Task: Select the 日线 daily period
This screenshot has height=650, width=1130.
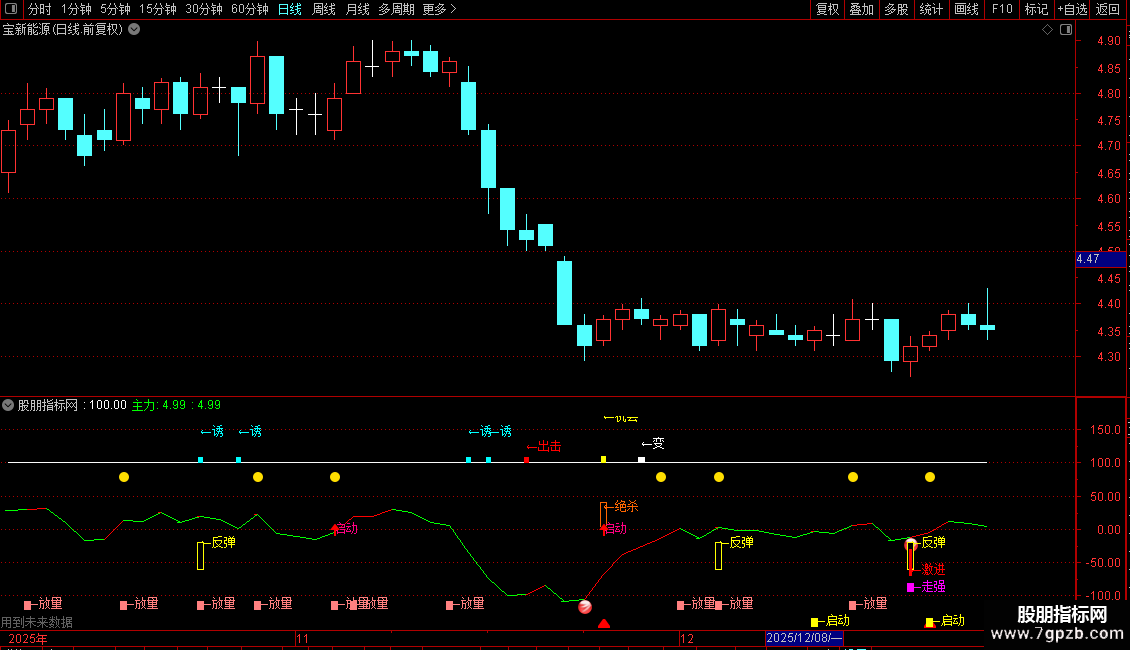Action: pyautogui.click(x=290, y=9)
